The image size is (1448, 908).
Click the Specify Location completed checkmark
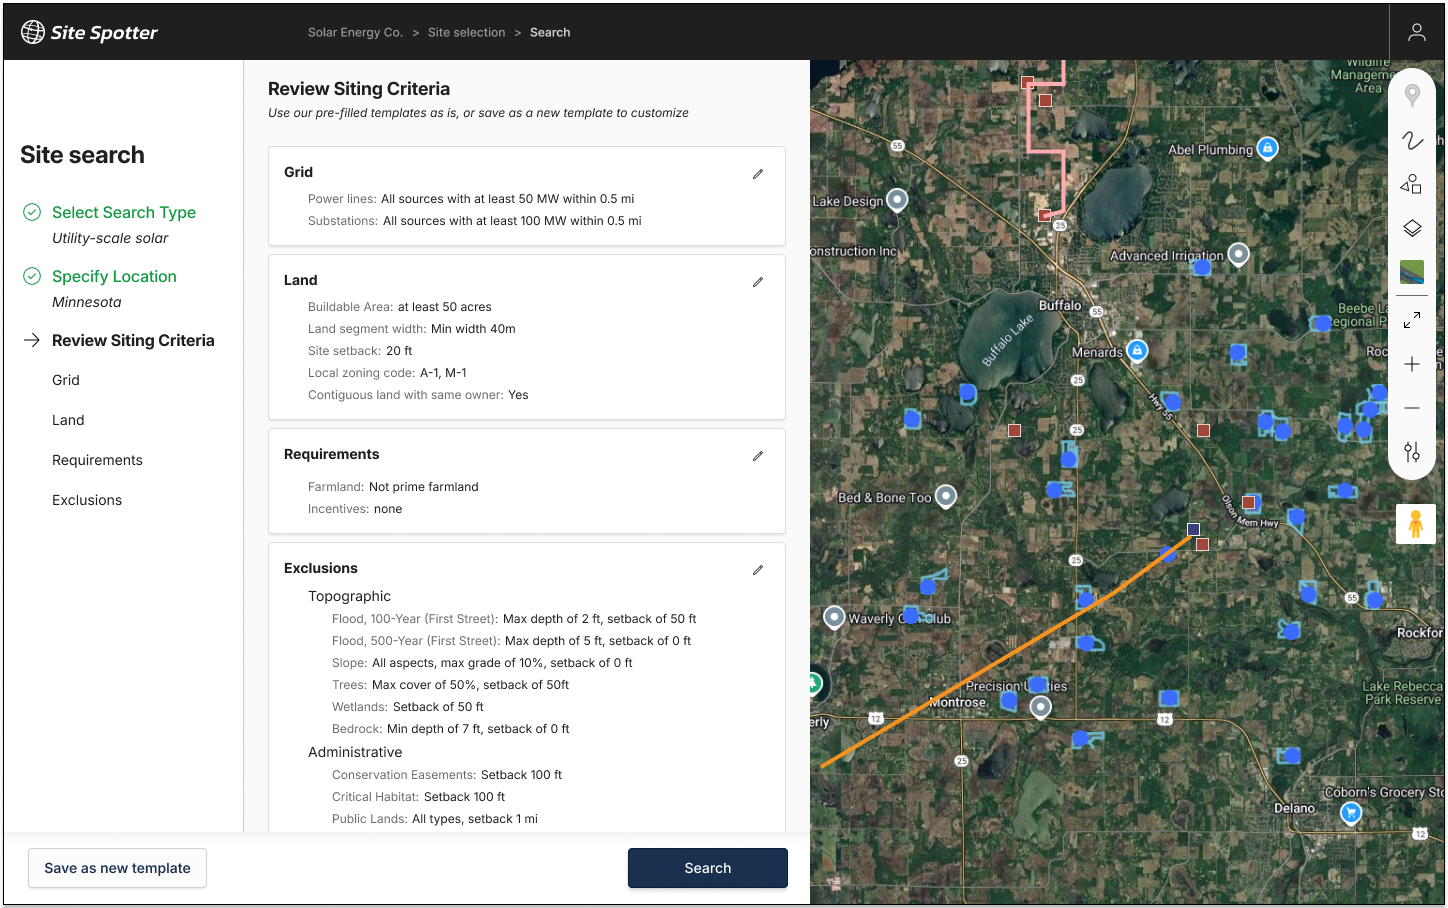tap(32, 276)
